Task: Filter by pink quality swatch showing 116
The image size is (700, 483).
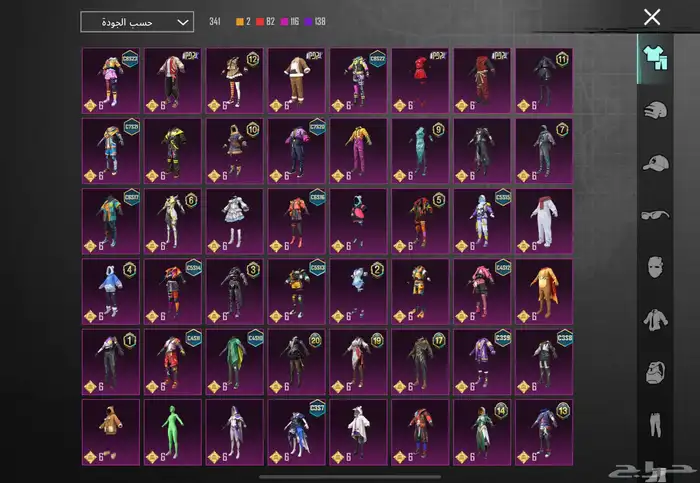Action: [288, 21]
